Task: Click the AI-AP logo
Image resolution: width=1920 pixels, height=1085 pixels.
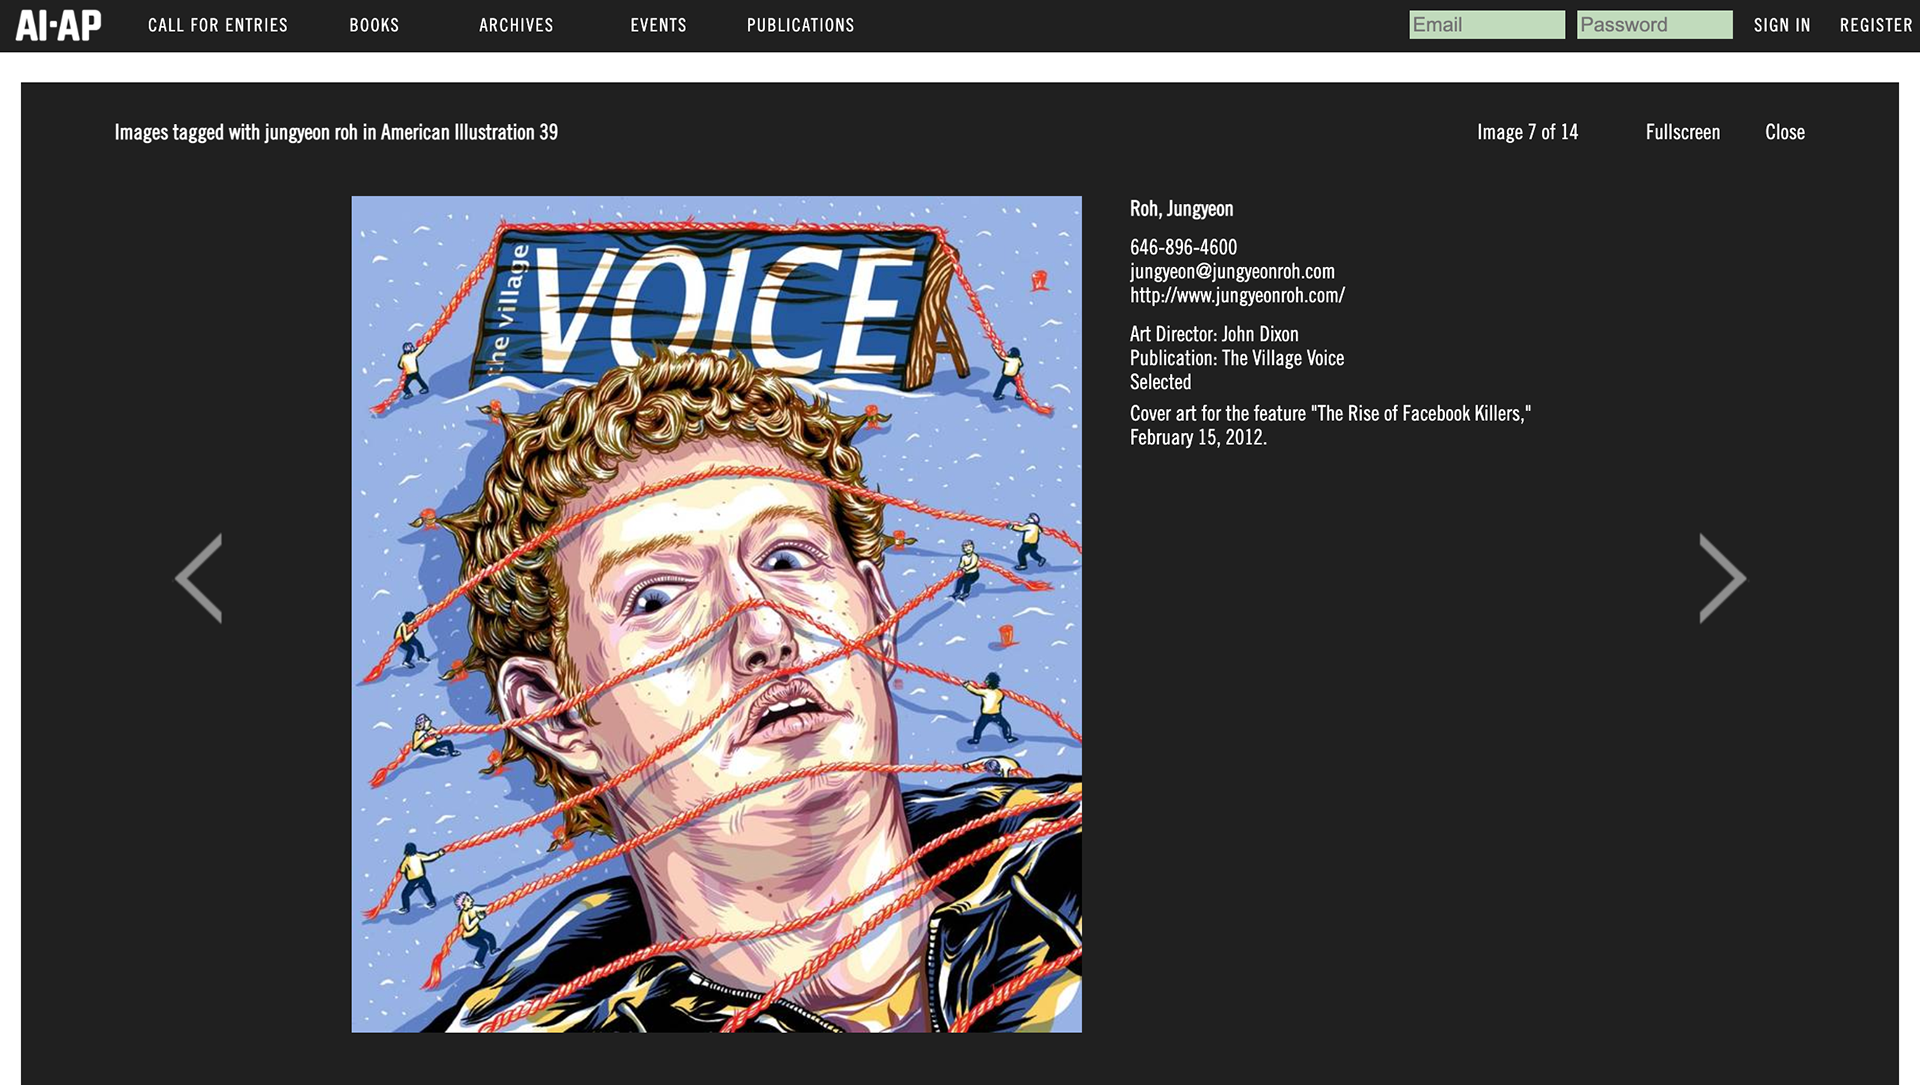Action: pos(58,25)
